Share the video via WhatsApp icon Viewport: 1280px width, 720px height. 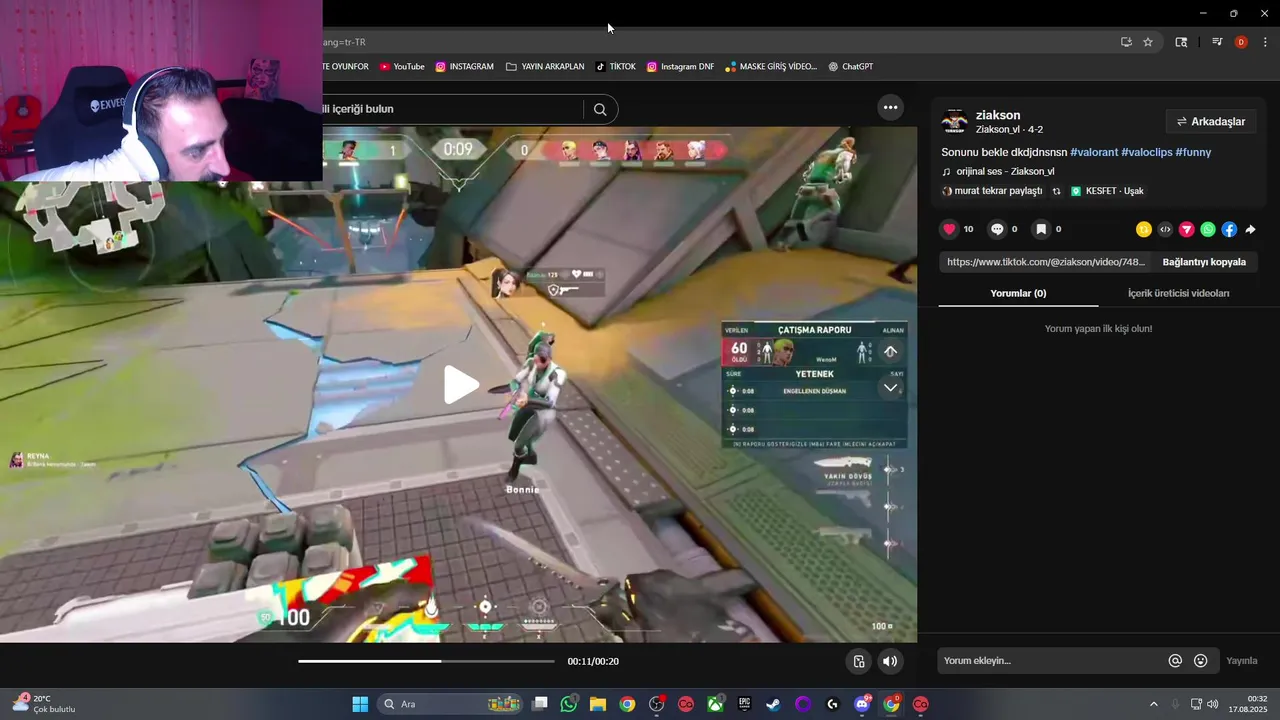[x=1208, y=229]
